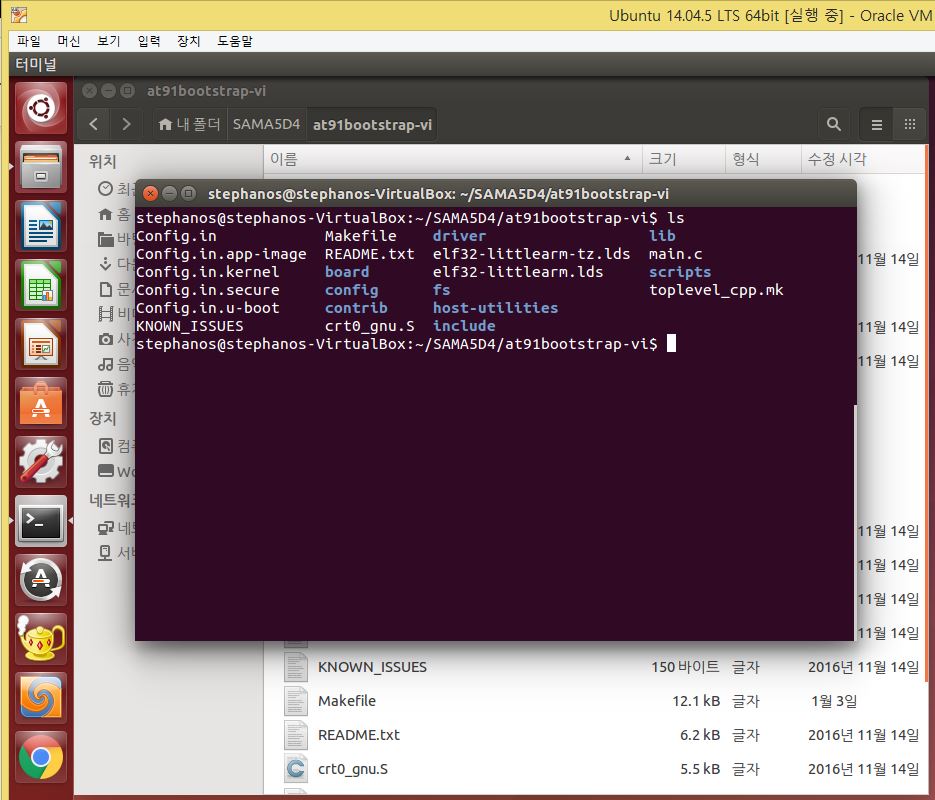Open the 장치 menu in VirtualBox
The width and height of the screenshot is (935, 800).
coord(188,41)
